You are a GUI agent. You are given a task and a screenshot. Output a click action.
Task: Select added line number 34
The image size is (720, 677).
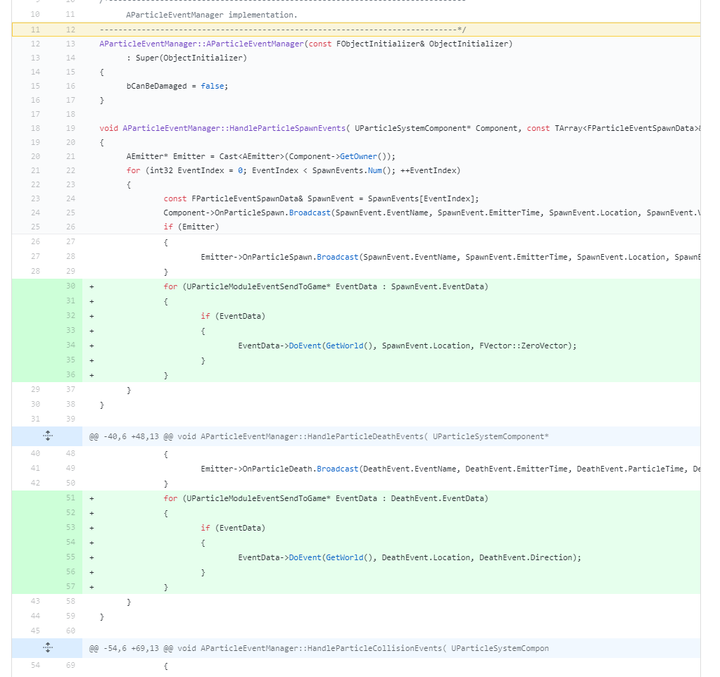tap(70, 345)
